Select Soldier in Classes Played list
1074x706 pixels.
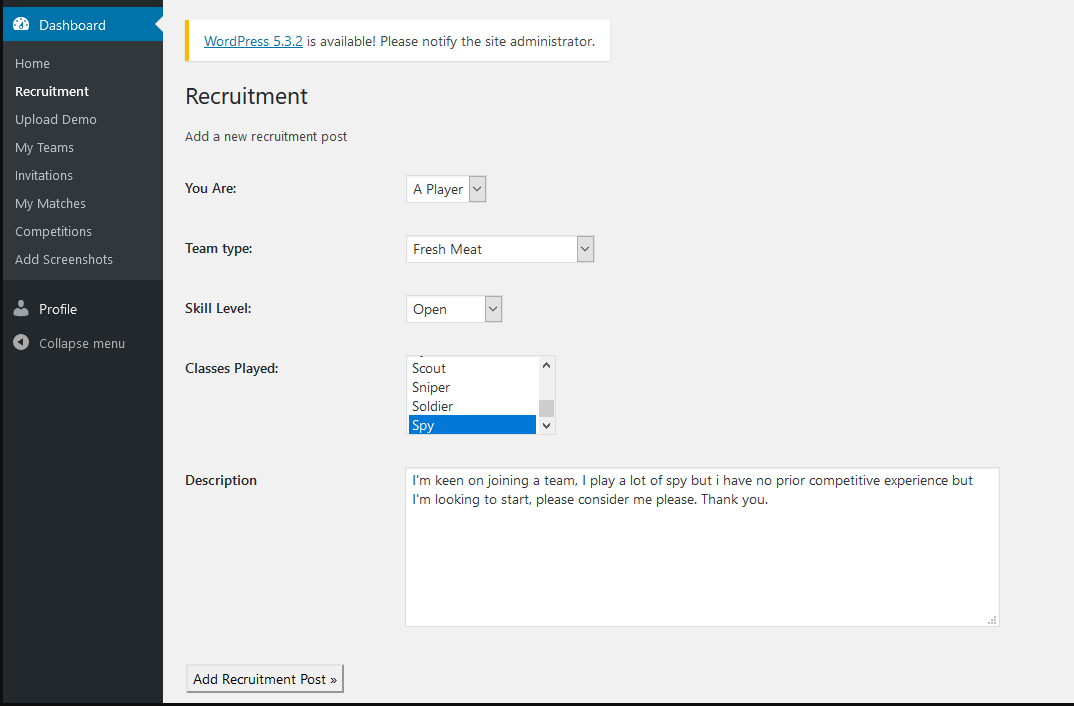[432, 406]
